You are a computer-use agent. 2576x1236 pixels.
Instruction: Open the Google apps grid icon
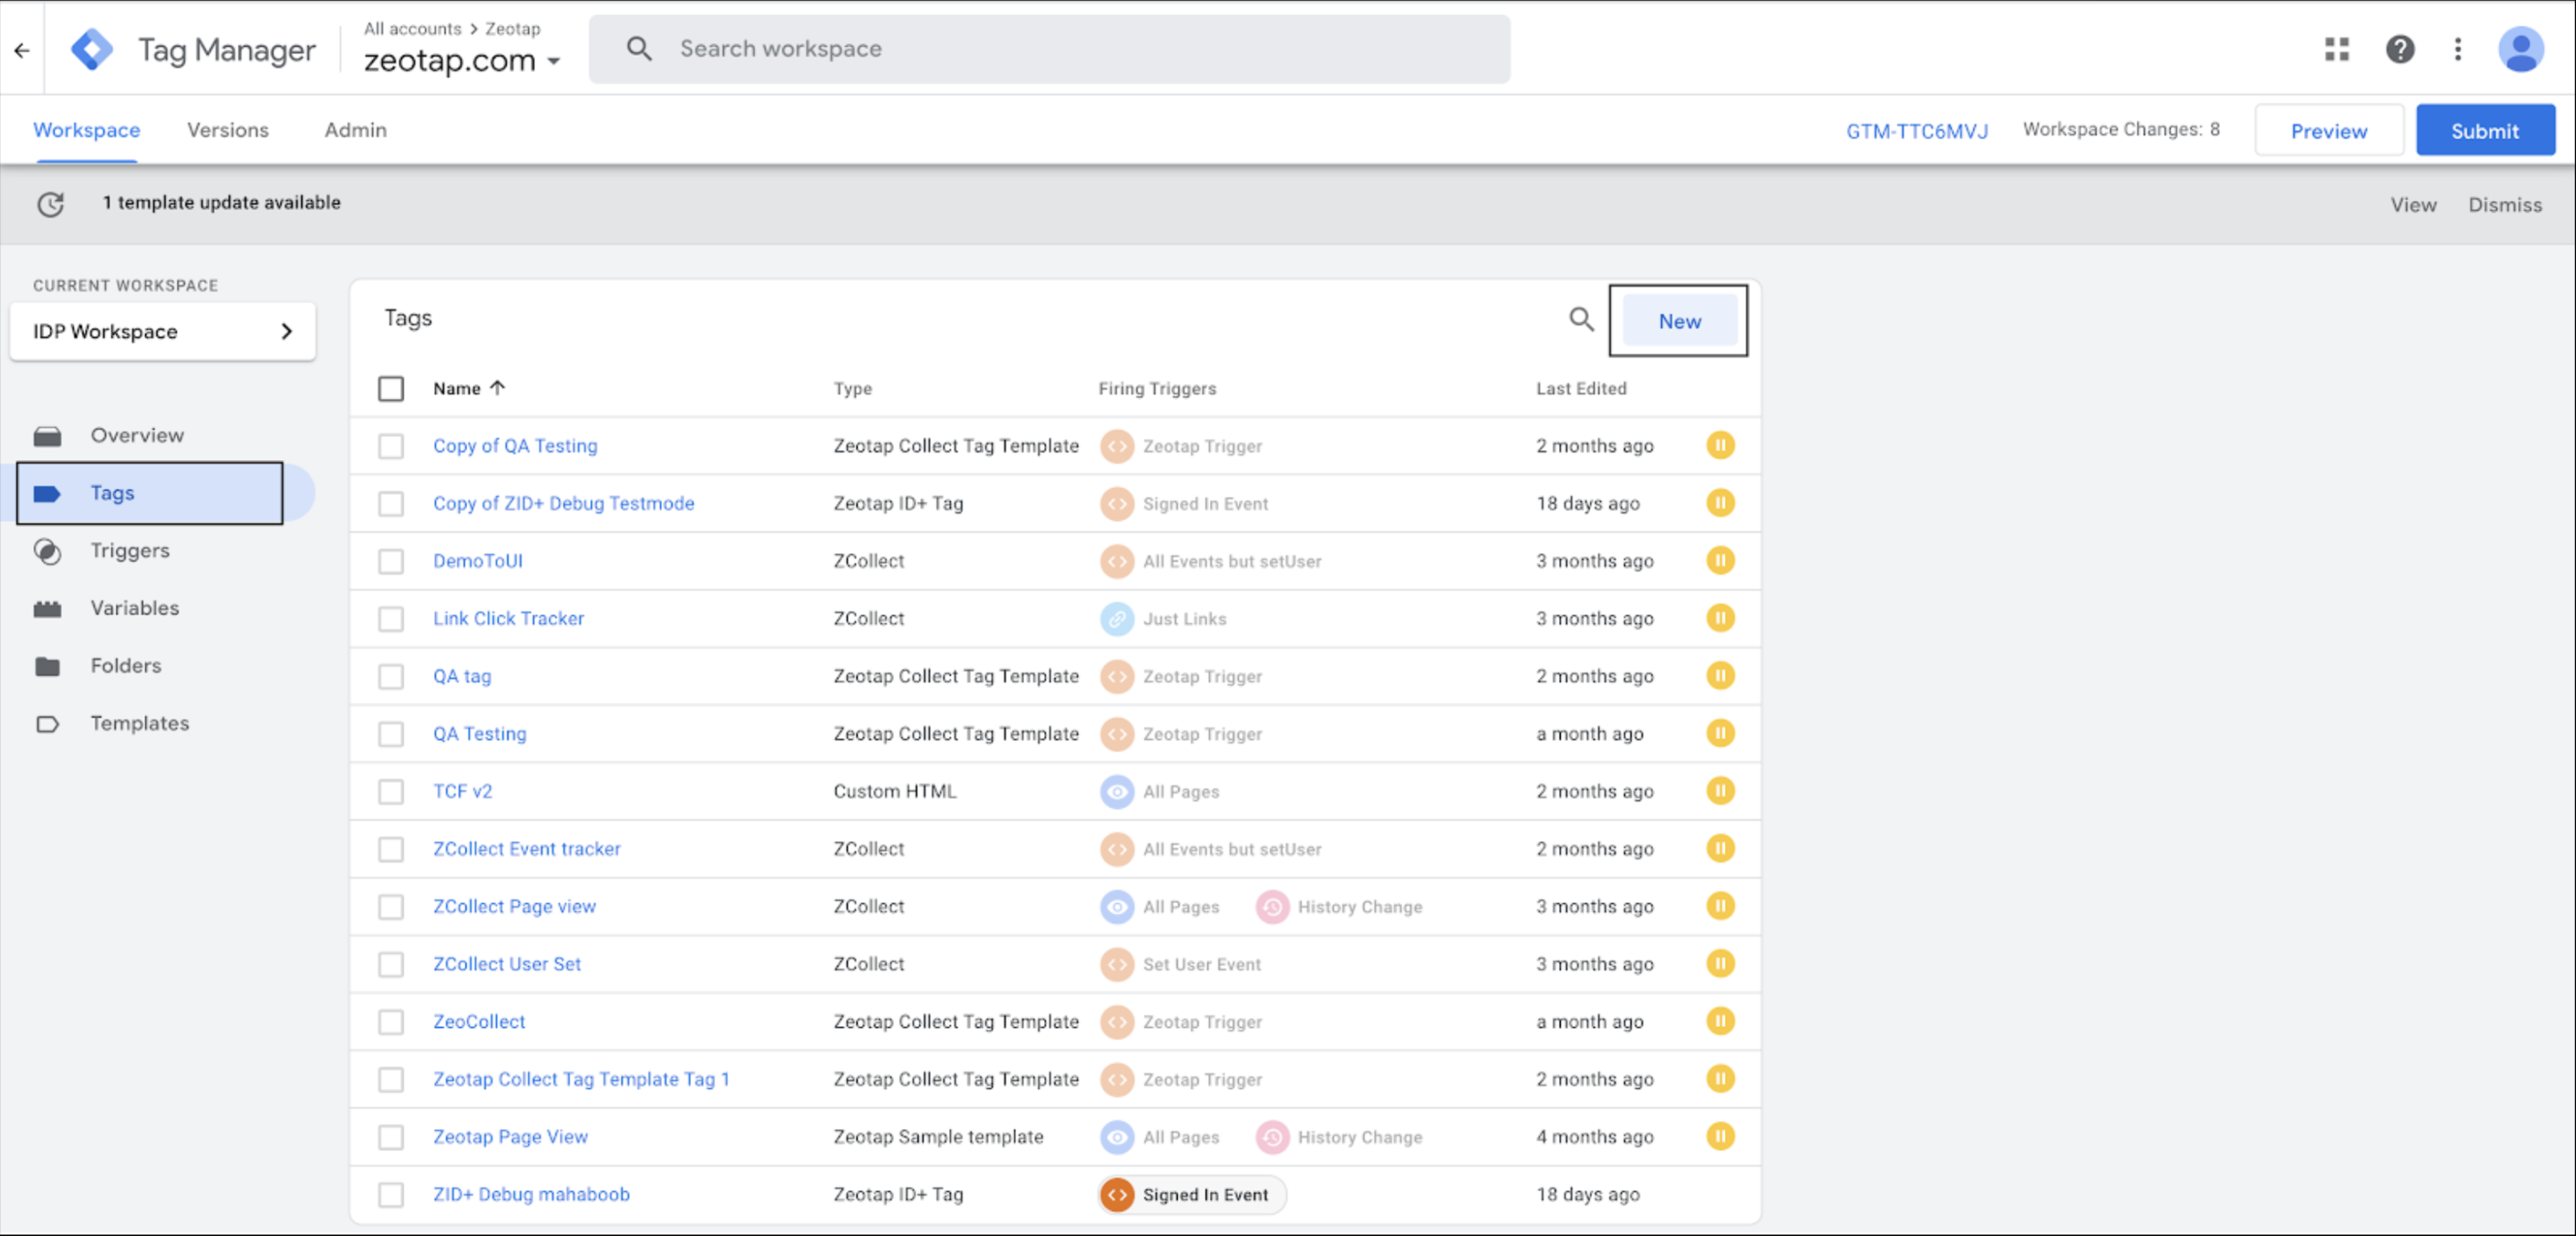tap(2336, 49)
